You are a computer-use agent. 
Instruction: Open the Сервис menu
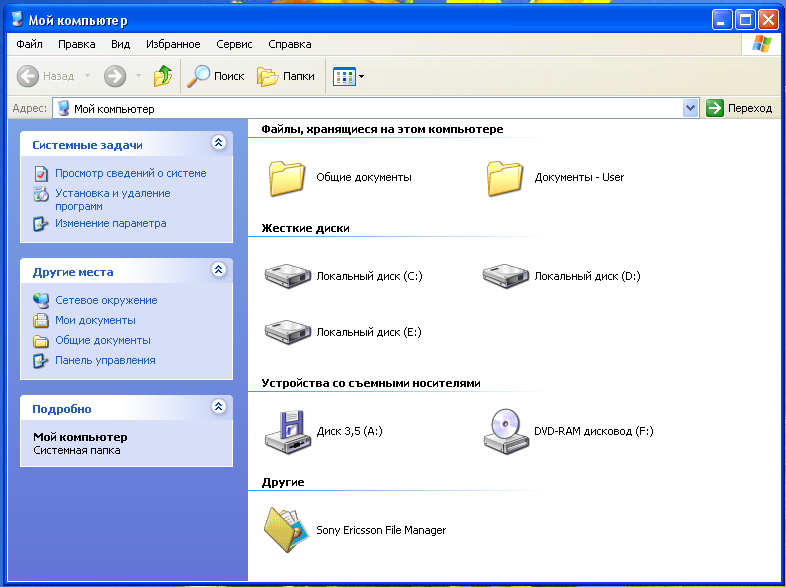(x=234, y=44)
